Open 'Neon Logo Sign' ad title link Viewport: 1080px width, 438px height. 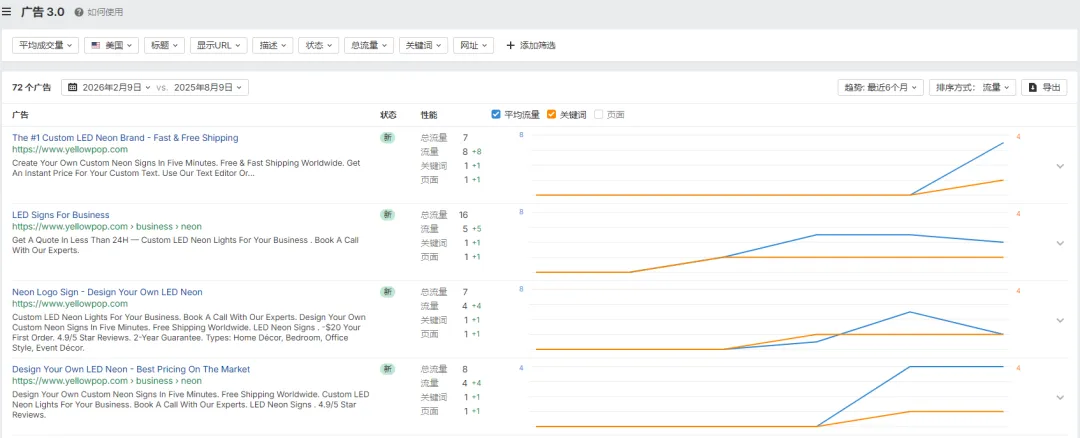click(x=107, y=292)
